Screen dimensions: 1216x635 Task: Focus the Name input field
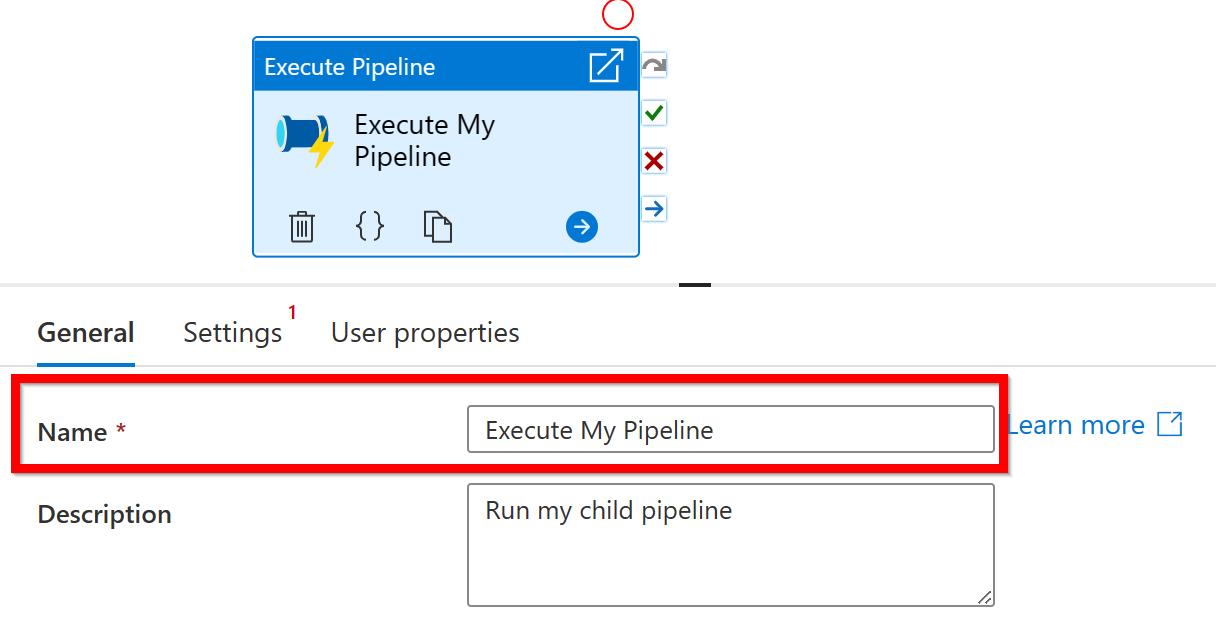point(730,430)
